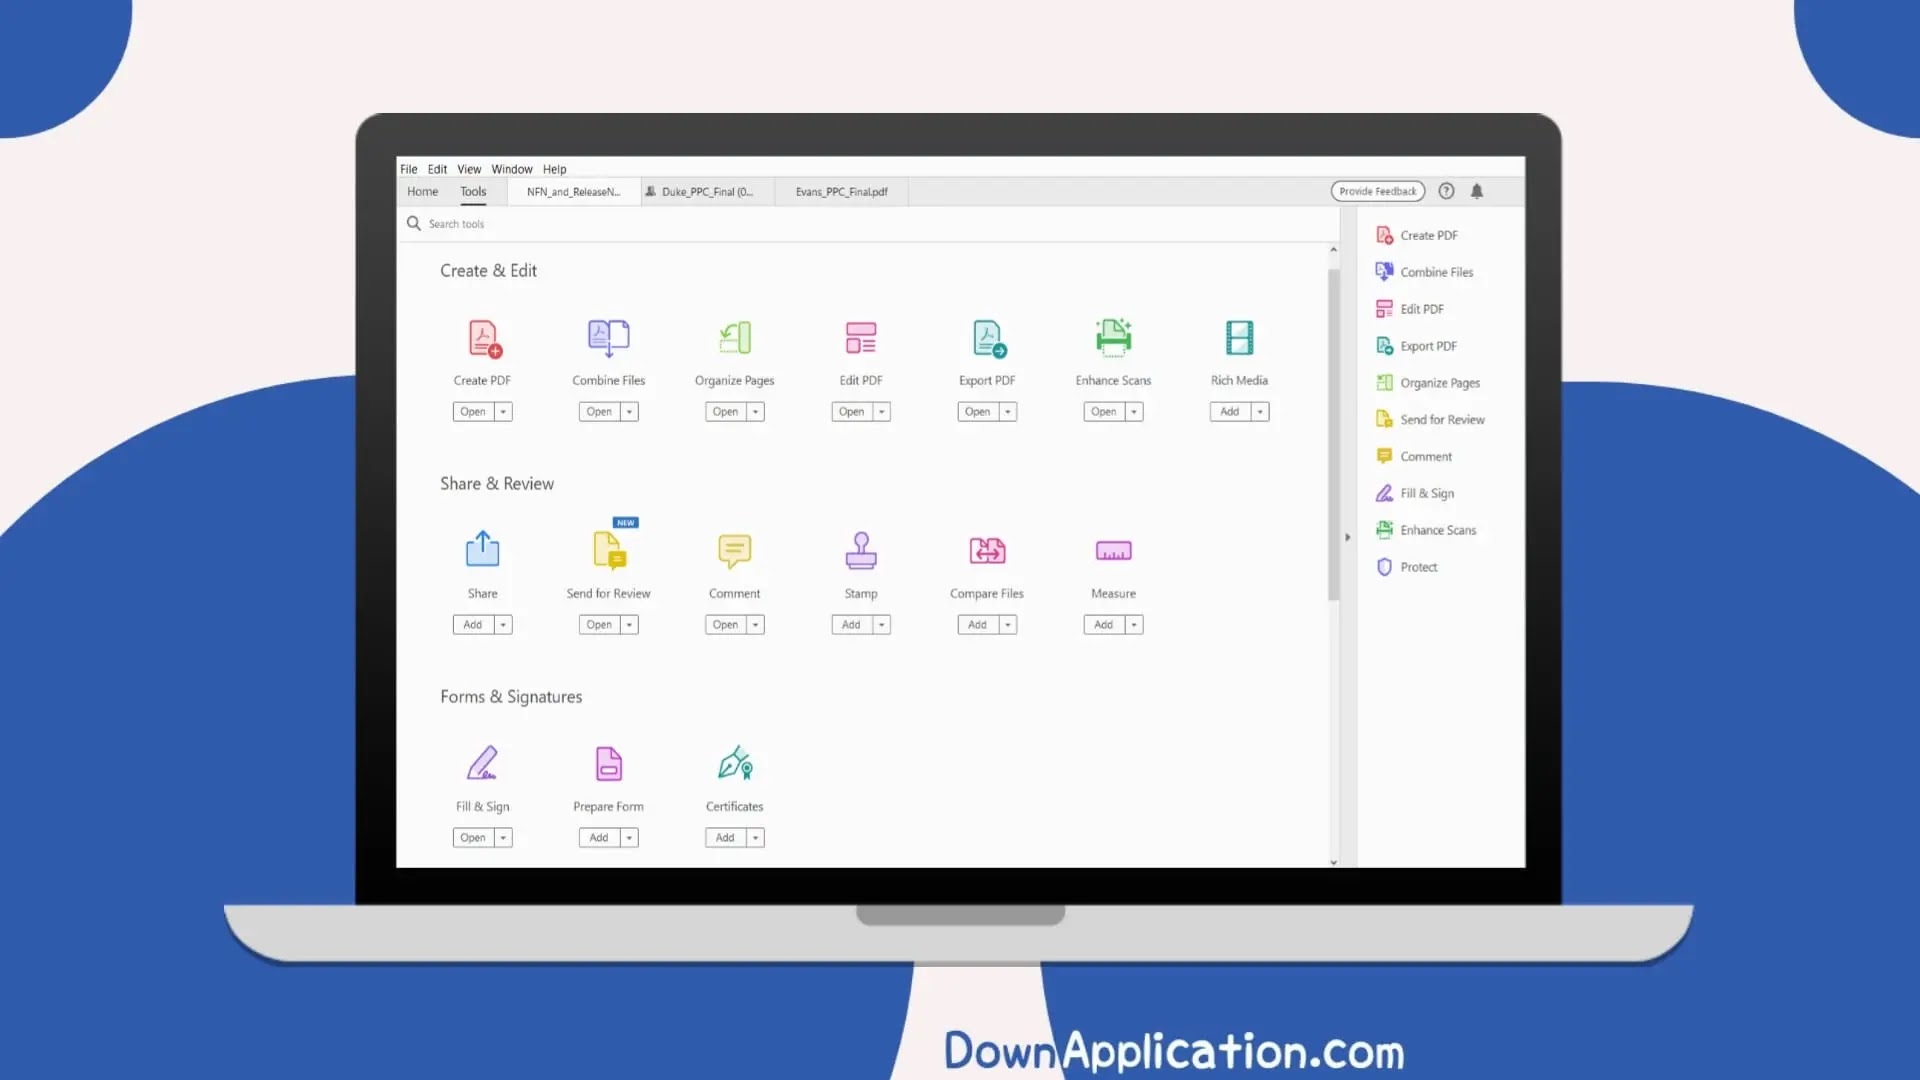
Task: Click the Provide Feedback button
Action: [1378, 191]
